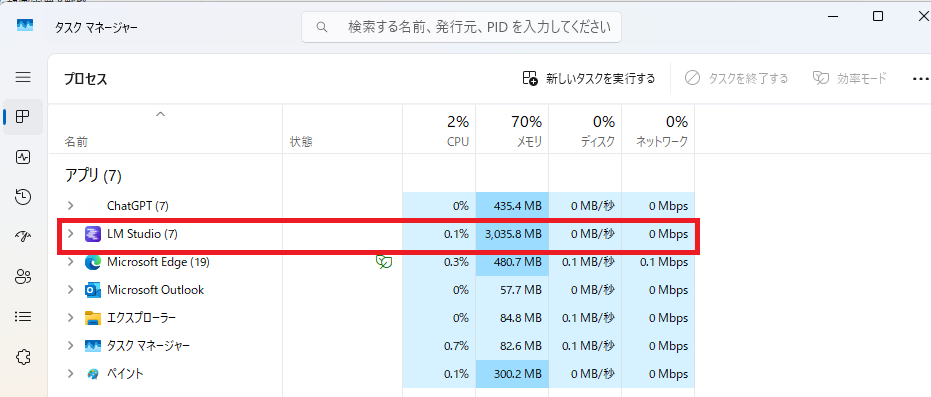Screen dimensions: 931x397
Task: Click the プロセス page title
Action: pyautogui.click(x=86, y=80)
